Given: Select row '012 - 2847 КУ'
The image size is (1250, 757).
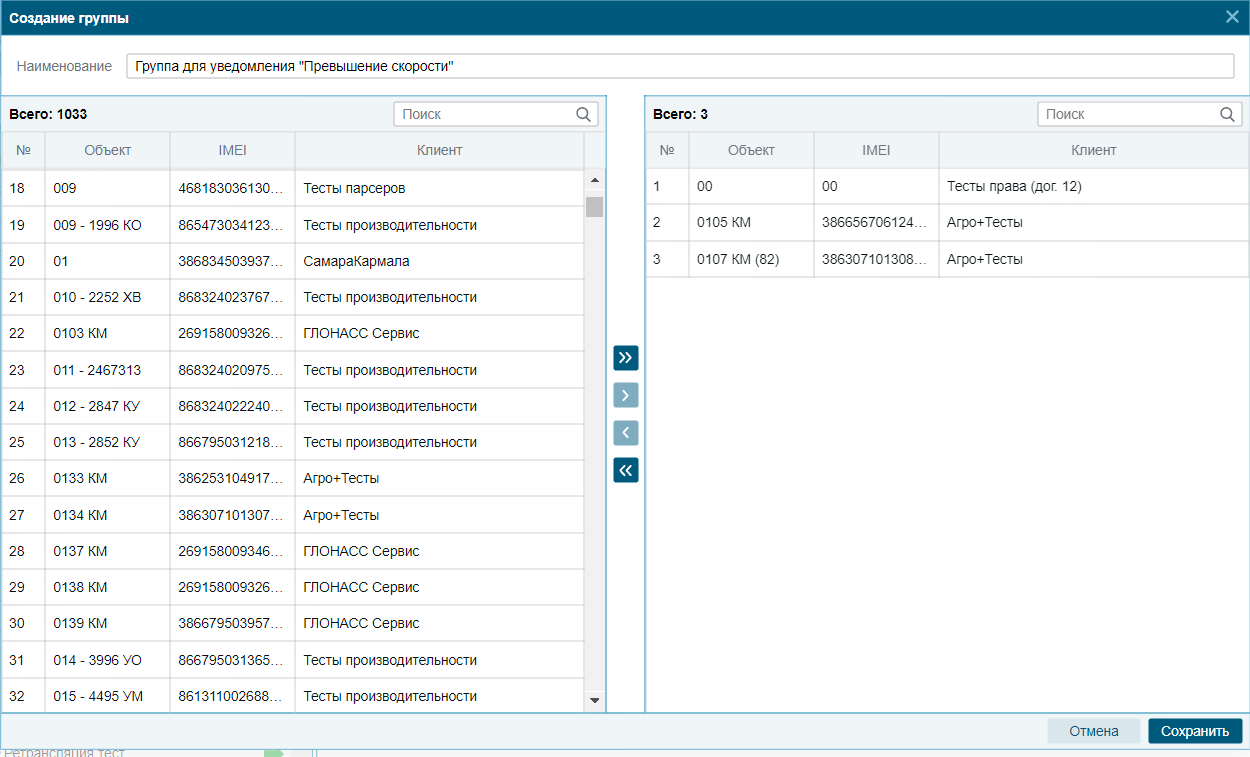Looking at the screenshot, I should 293,406.
